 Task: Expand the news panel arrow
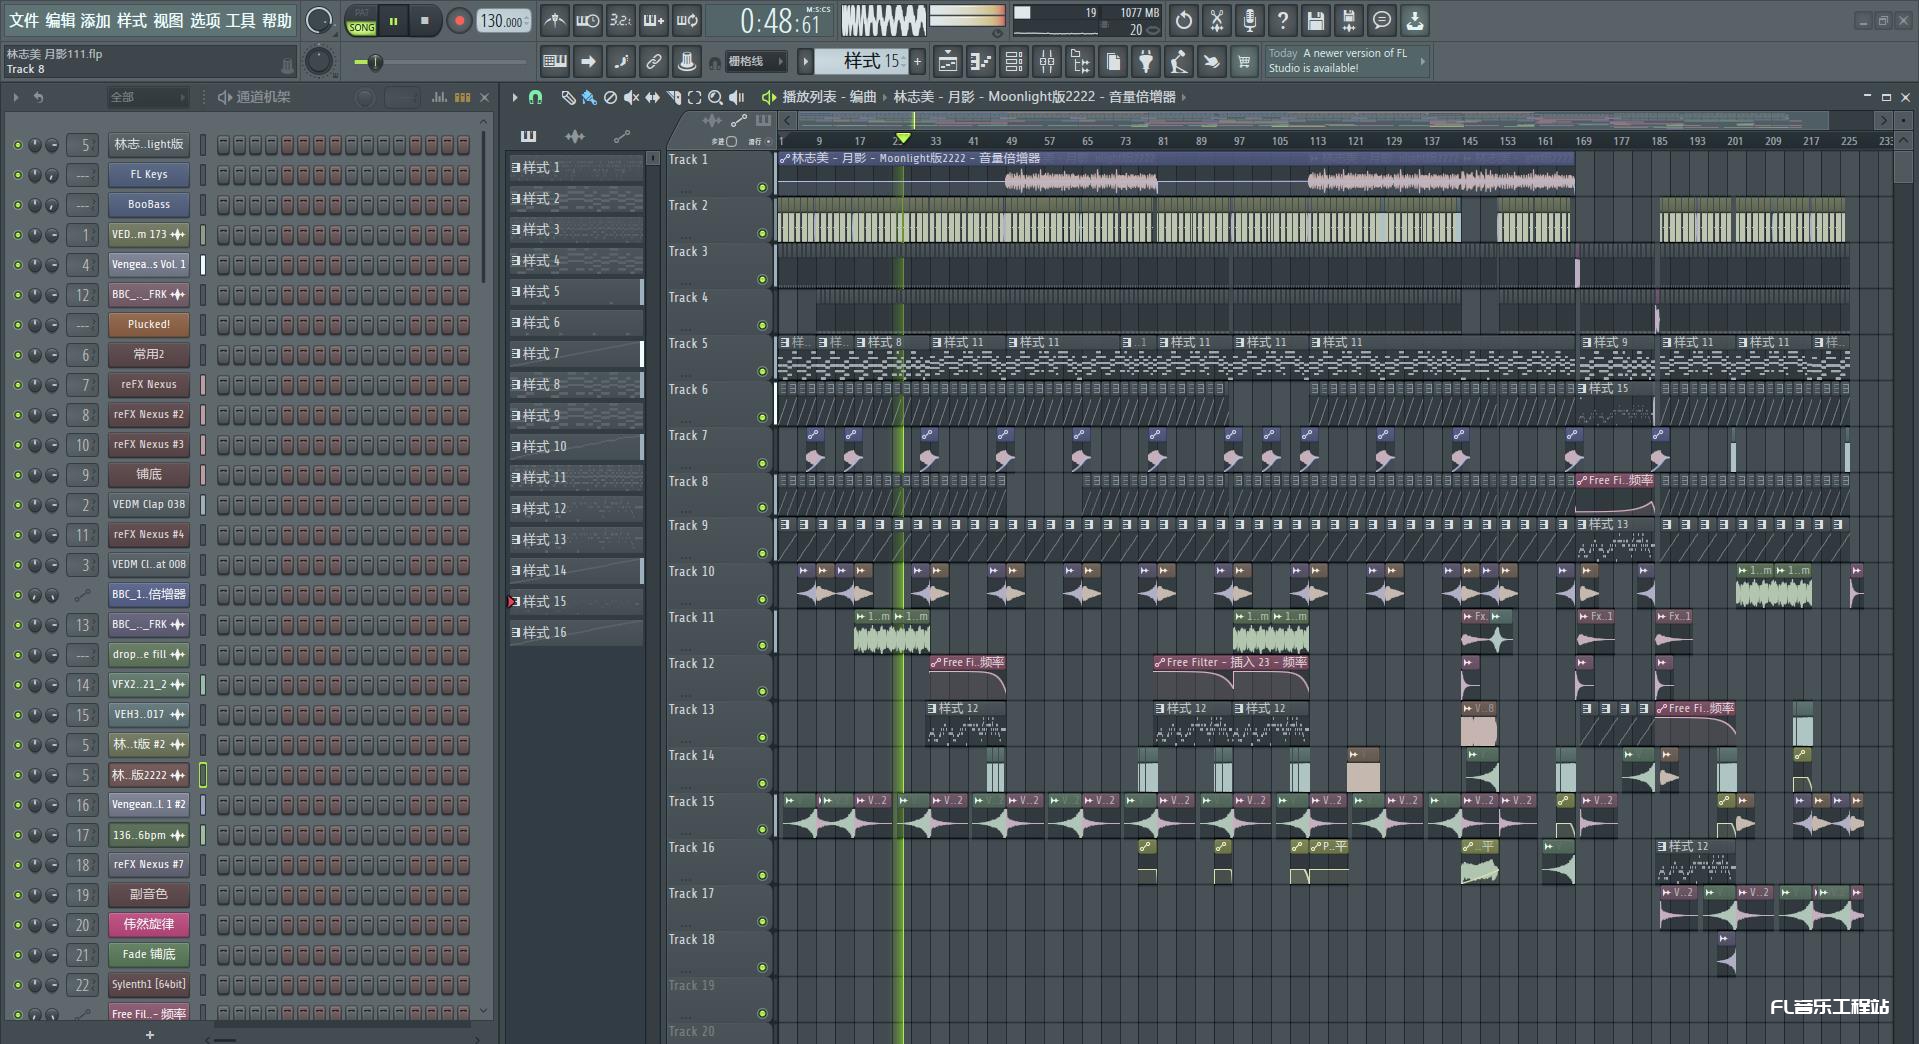pos(1422,62)
